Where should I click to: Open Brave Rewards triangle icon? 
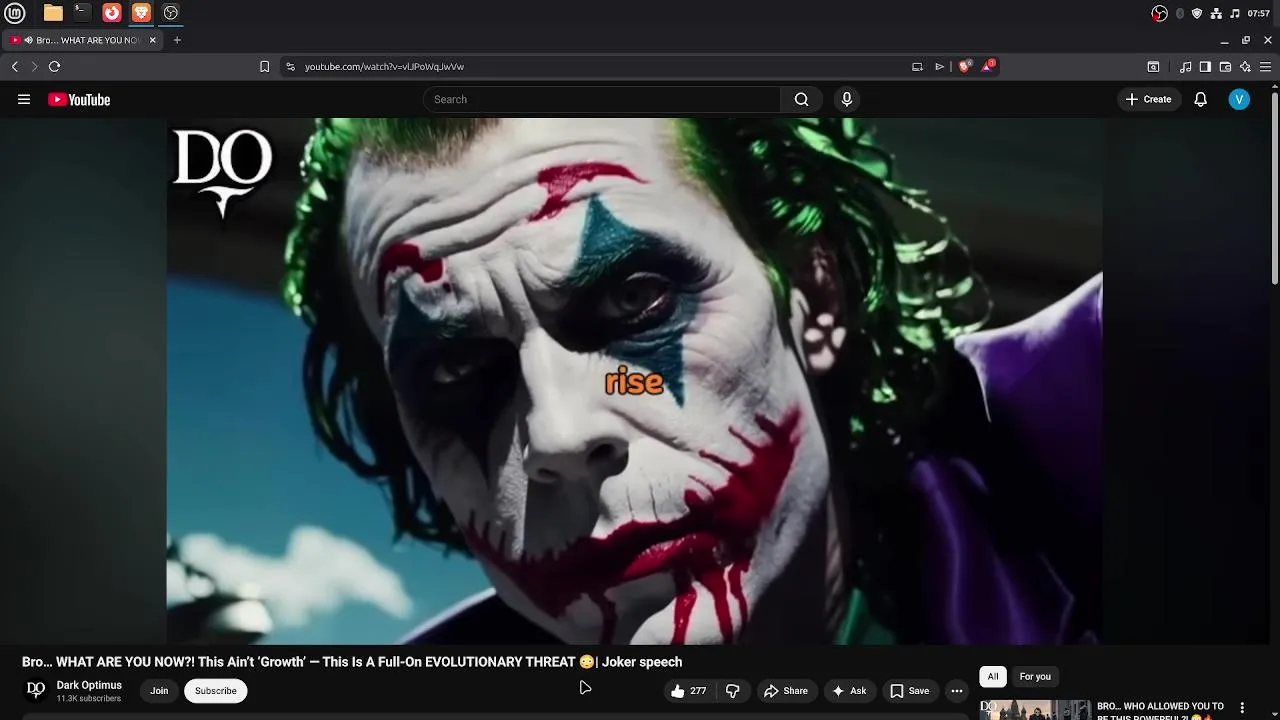pyautogui.click(x=988, y=66)
